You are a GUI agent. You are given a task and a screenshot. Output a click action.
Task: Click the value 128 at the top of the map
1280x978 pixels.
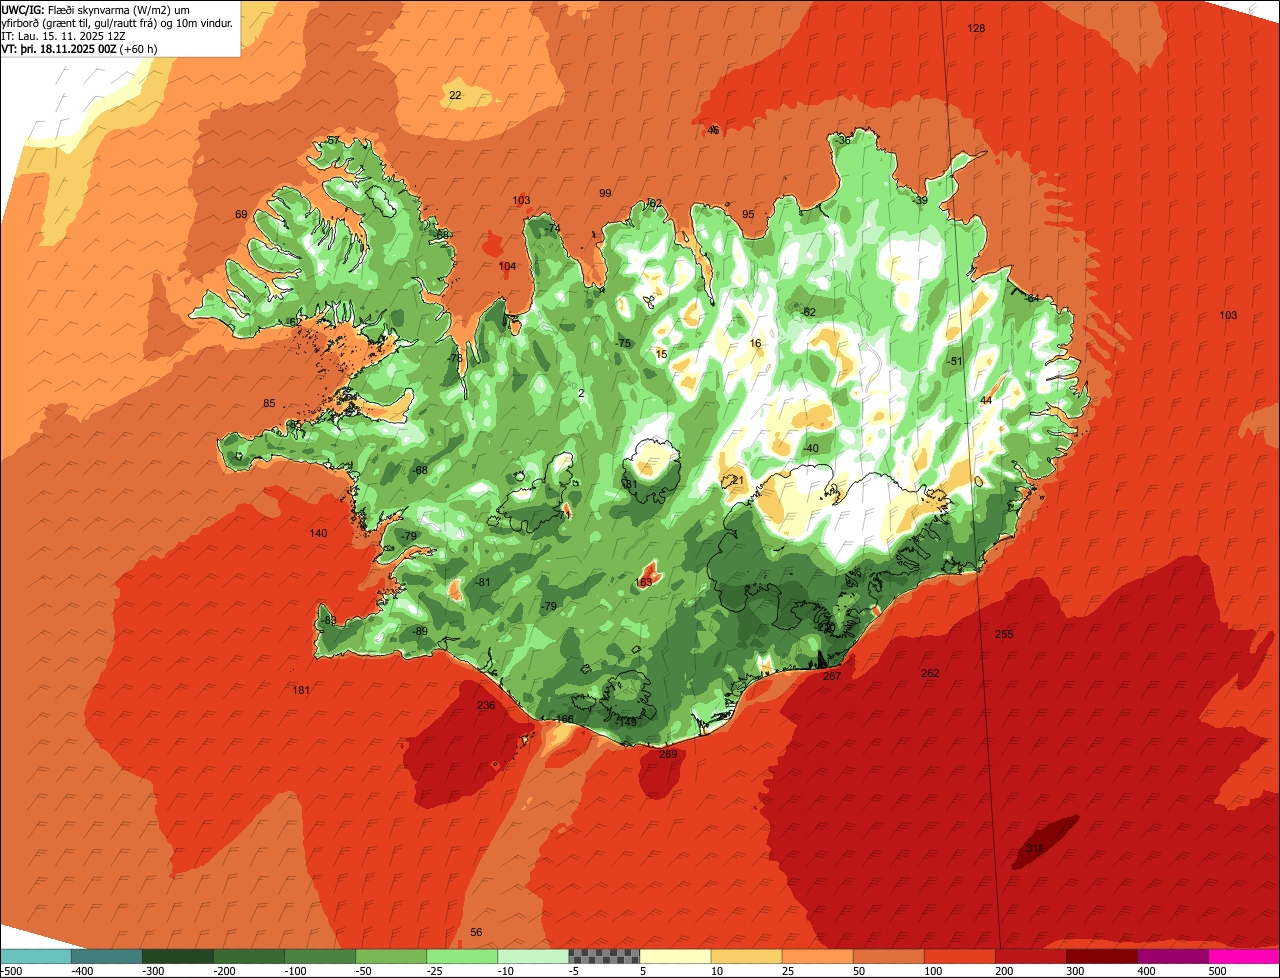click(976, 28)
